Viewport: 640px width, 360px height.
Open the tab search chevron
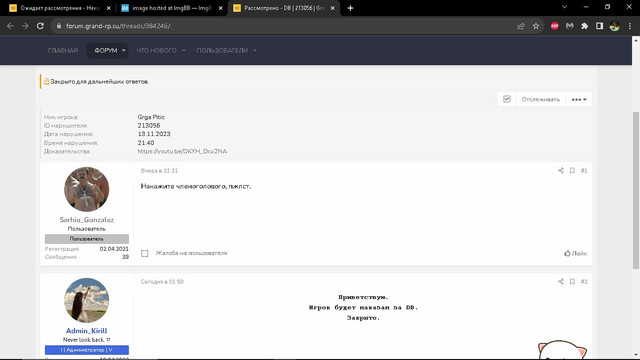(x=564, y=7)
